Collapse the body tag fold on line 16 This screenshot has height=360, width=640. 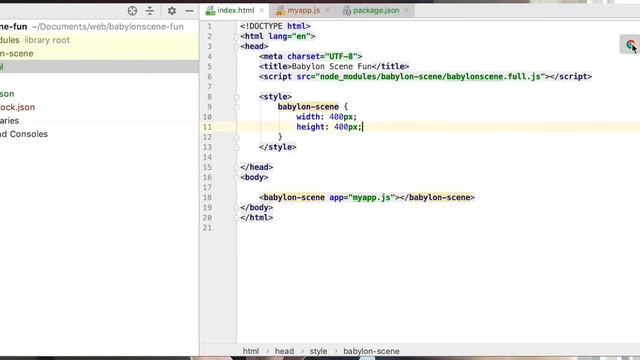[236, 178]
